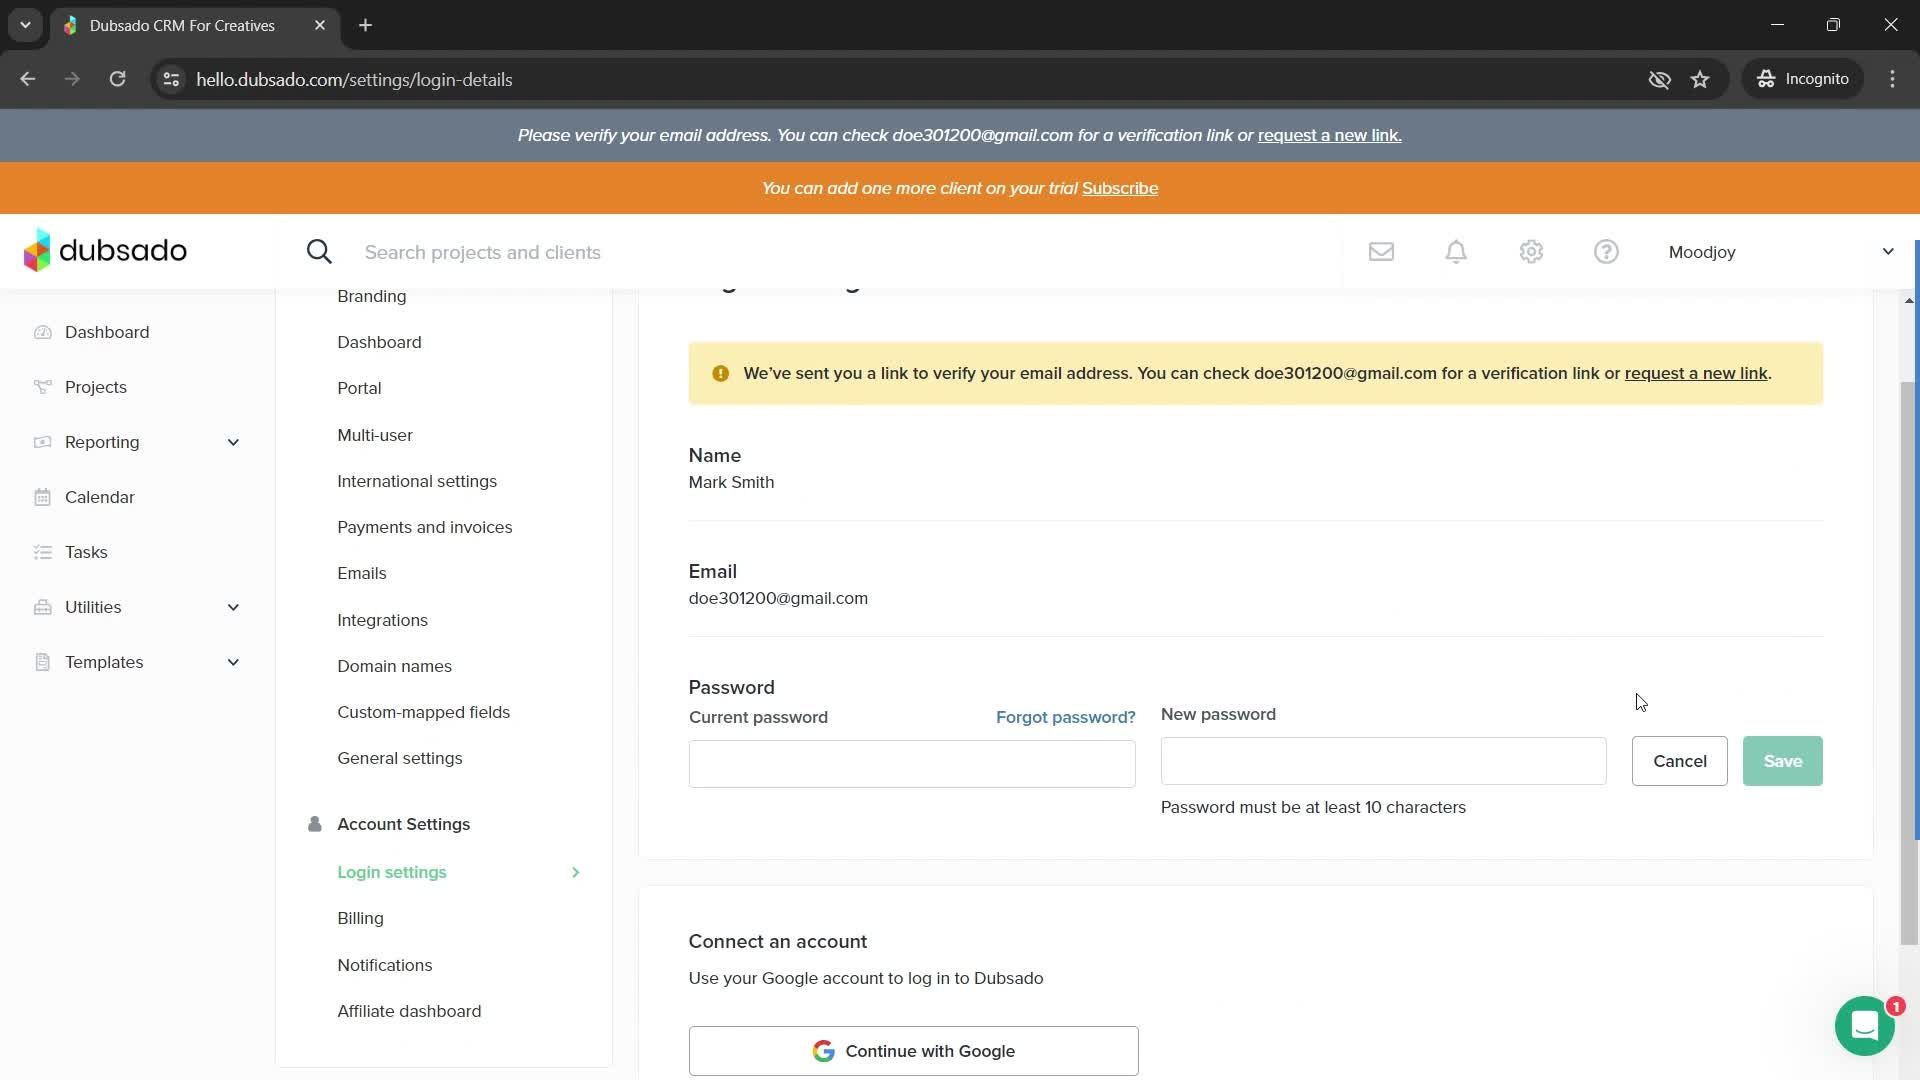1920x1080 pixels.
Task: Open Notifications settings
Action: [384, 965]
